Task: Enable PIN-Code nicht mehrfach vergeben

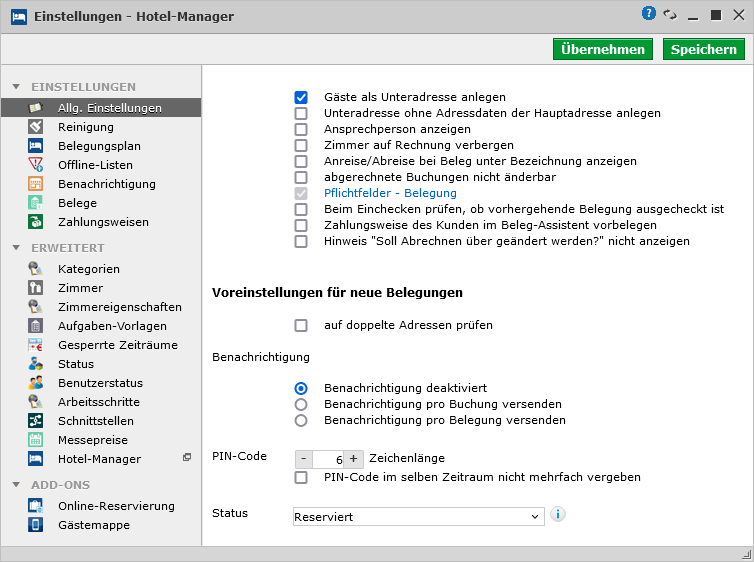Action: (301, 477)
